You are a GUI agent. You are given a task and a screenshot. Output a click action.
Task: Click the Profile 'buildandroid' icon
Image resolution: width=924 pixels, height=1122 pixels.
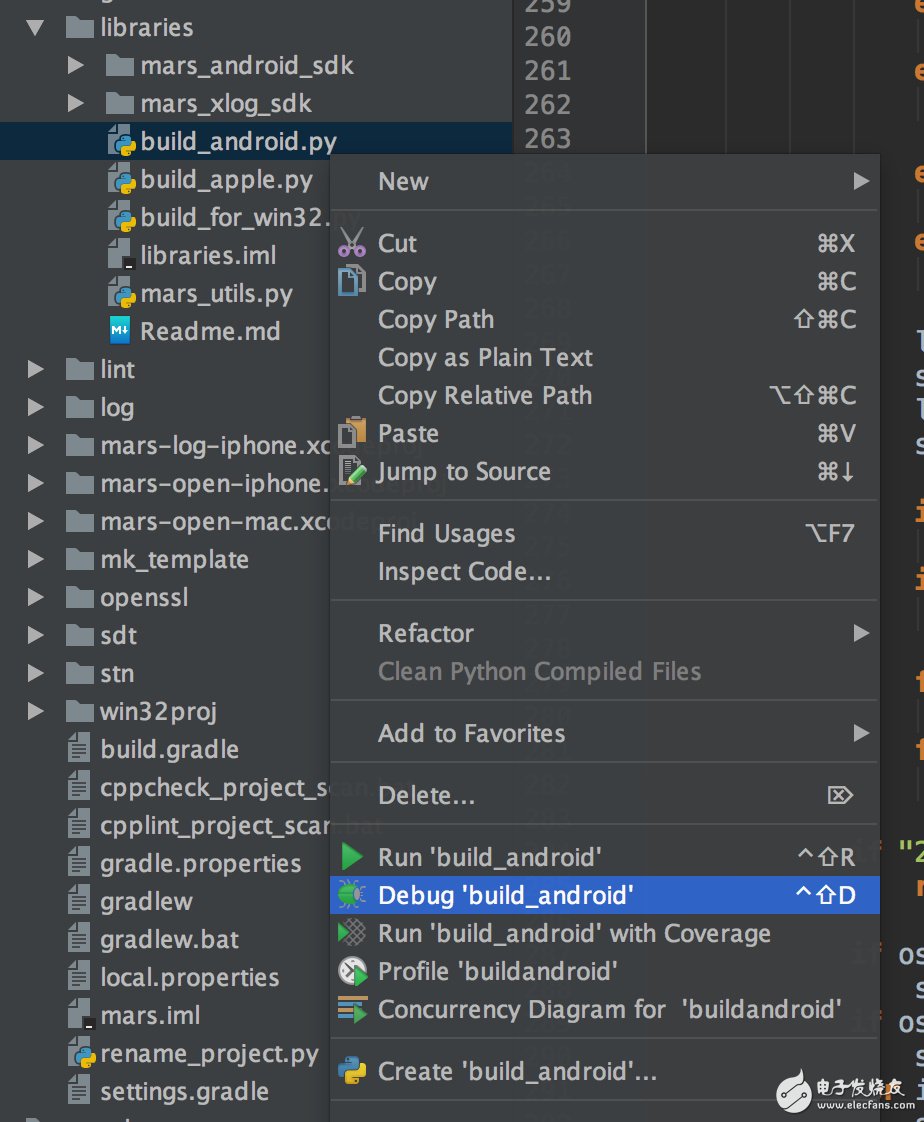coord(352,971)
